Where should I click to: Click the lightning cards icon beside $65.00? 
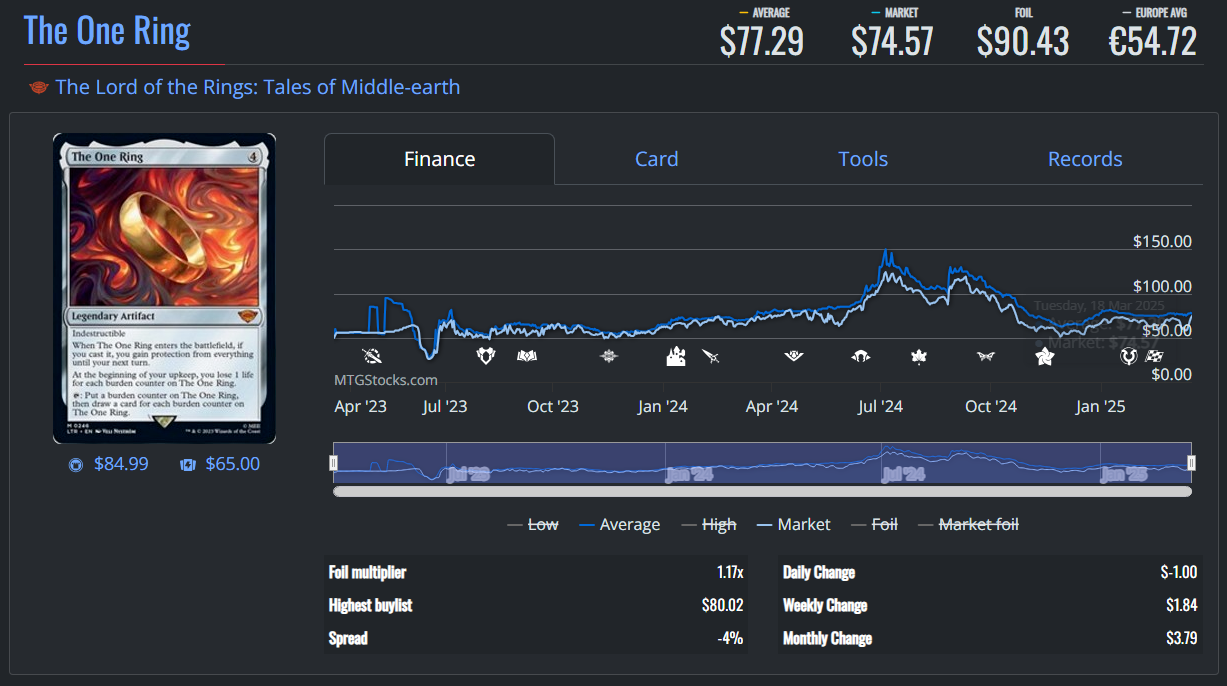(x=187, y=465)
